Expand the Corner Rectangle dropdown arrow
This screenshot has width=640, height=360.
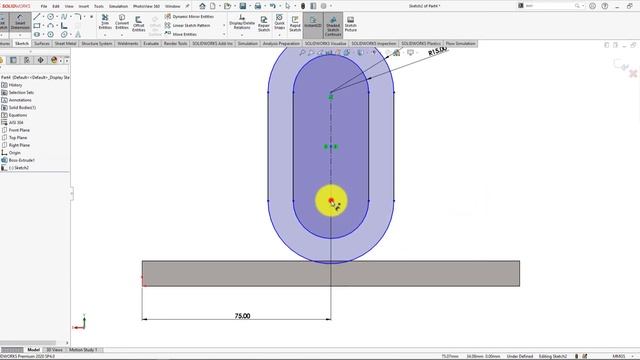click(44, 26)
